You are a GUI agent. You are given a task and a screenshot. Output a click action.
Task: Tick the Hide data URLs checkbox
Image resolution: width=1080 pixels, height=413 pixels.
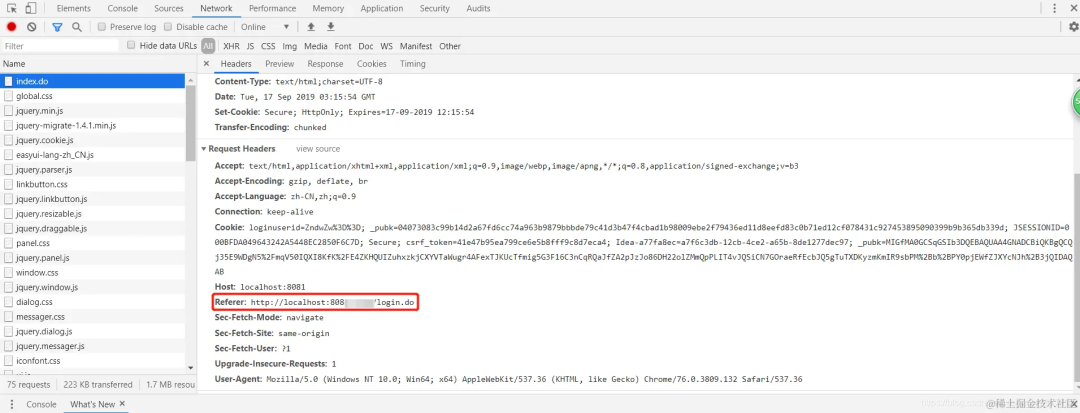132,45
